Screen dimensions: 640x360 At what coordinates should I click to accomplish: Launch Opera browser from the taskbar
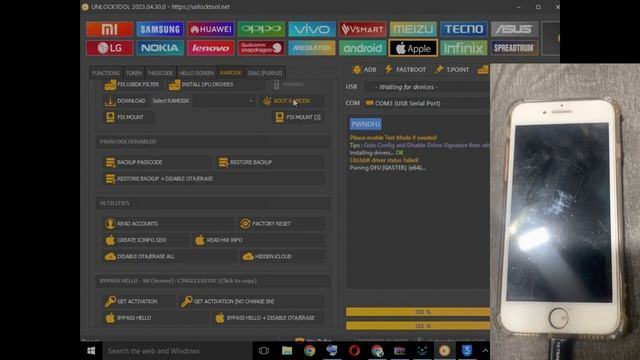[354, 351]
